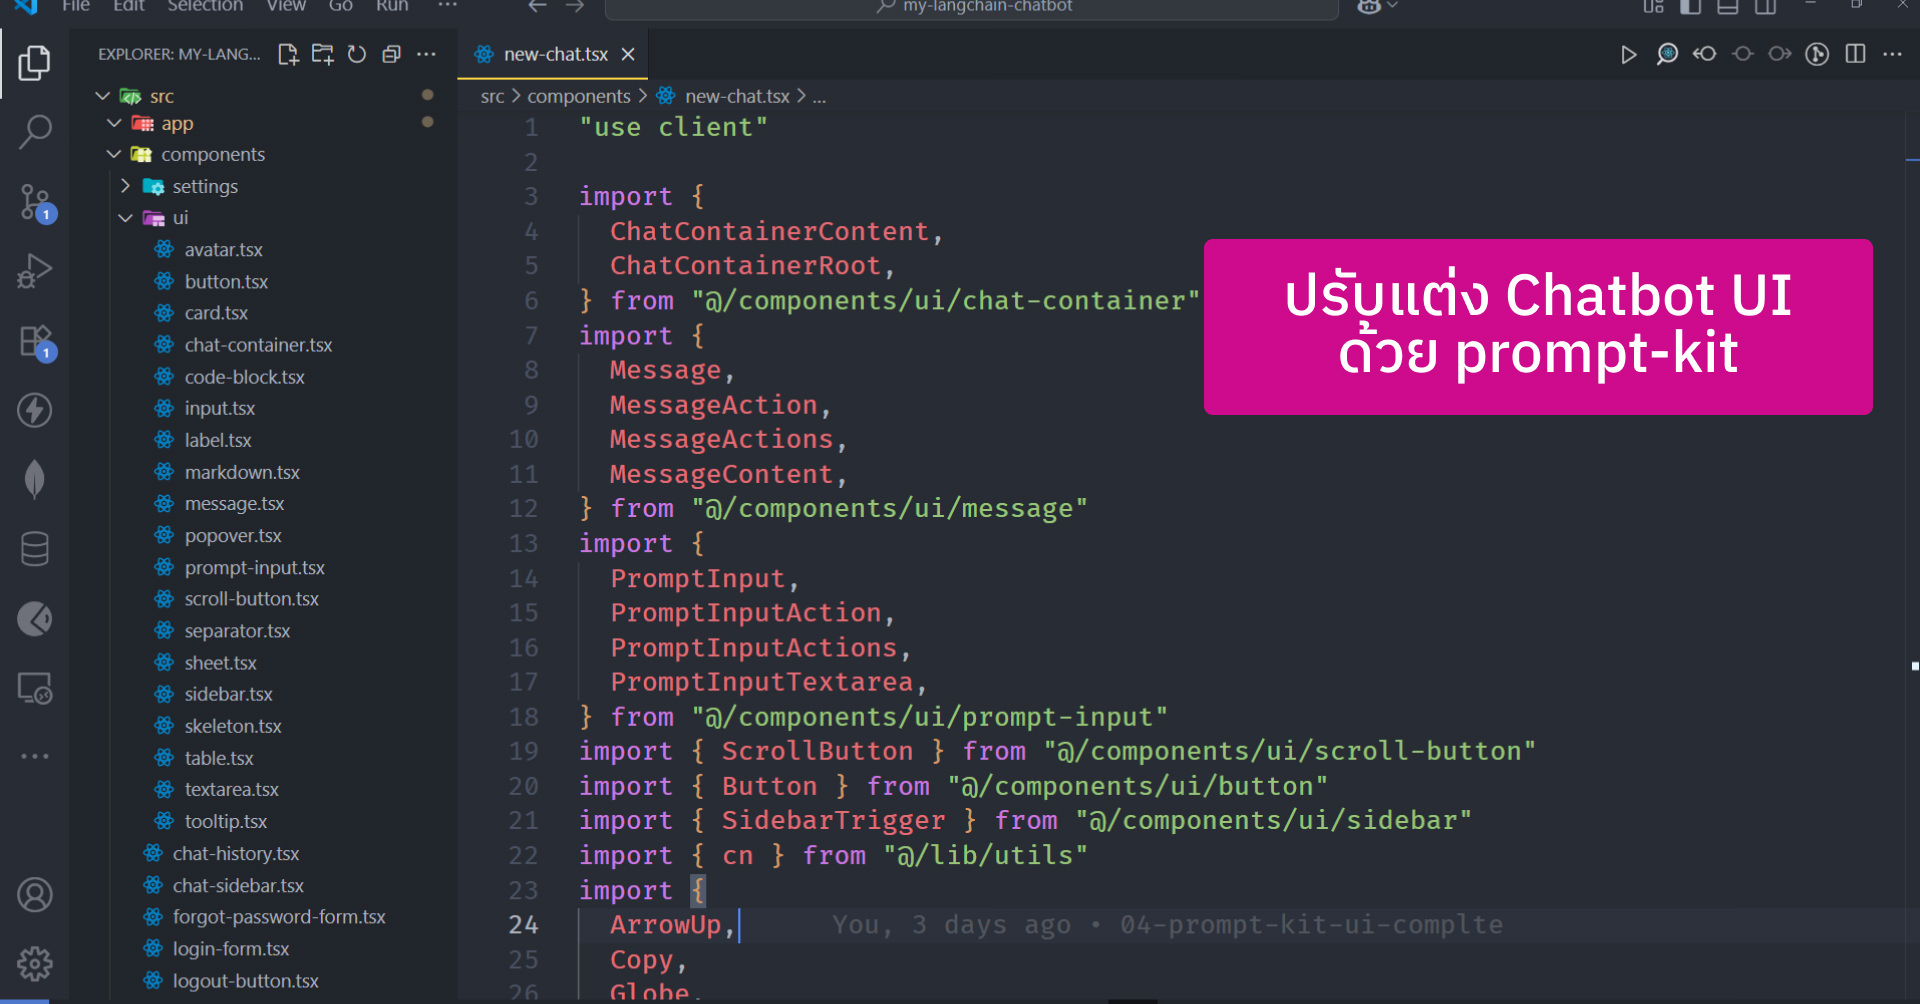Open scroll-button.tsx file
This screenshot has height=1004, width=1920.
251,599
